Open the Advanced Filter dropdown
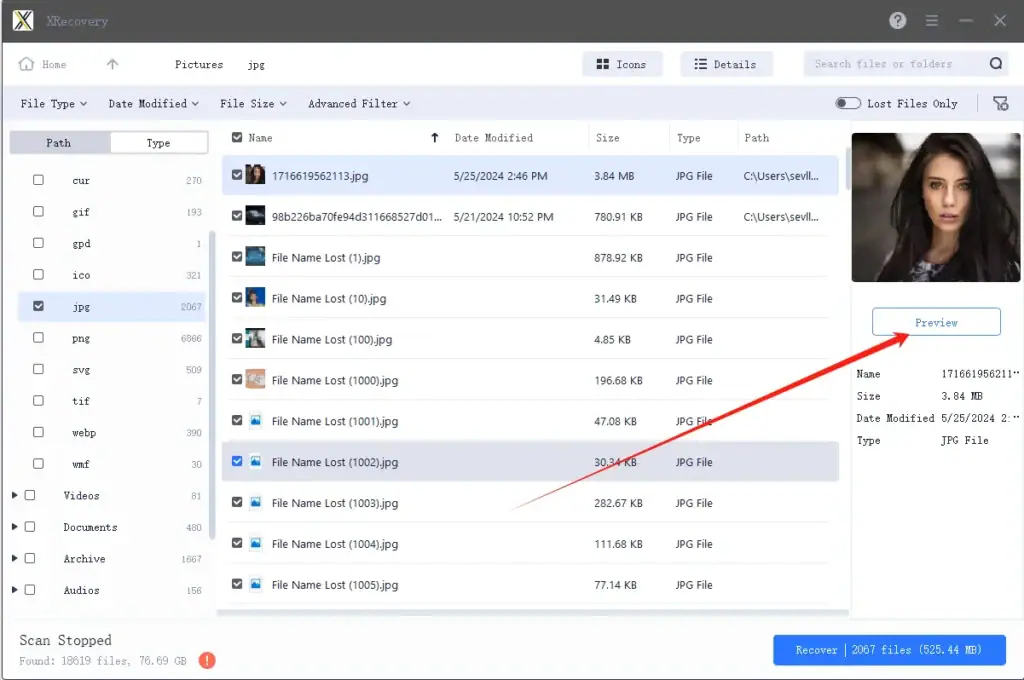The width and height of the screenshot is (1024, 680). pos(358,103)
